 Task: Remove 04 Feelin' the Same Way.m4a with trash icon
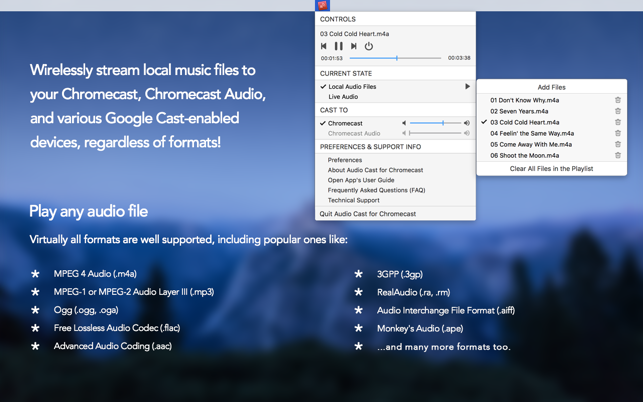(617, 133)
